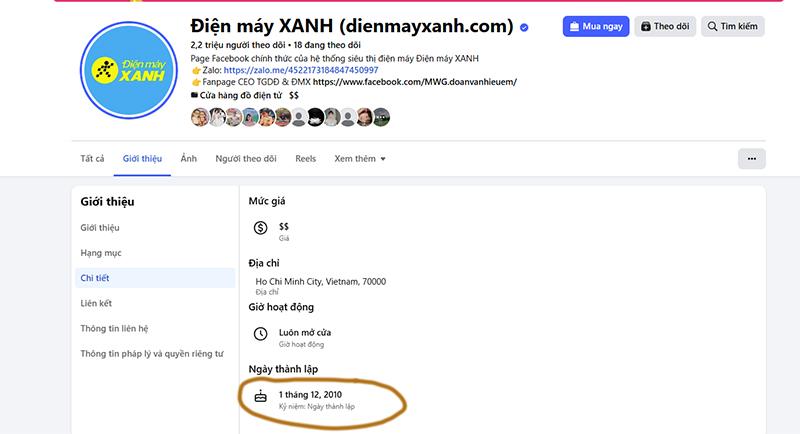Open Liên kết in the sidebar
The height and width of the screenshot is (434, 800).
(96, 303)
